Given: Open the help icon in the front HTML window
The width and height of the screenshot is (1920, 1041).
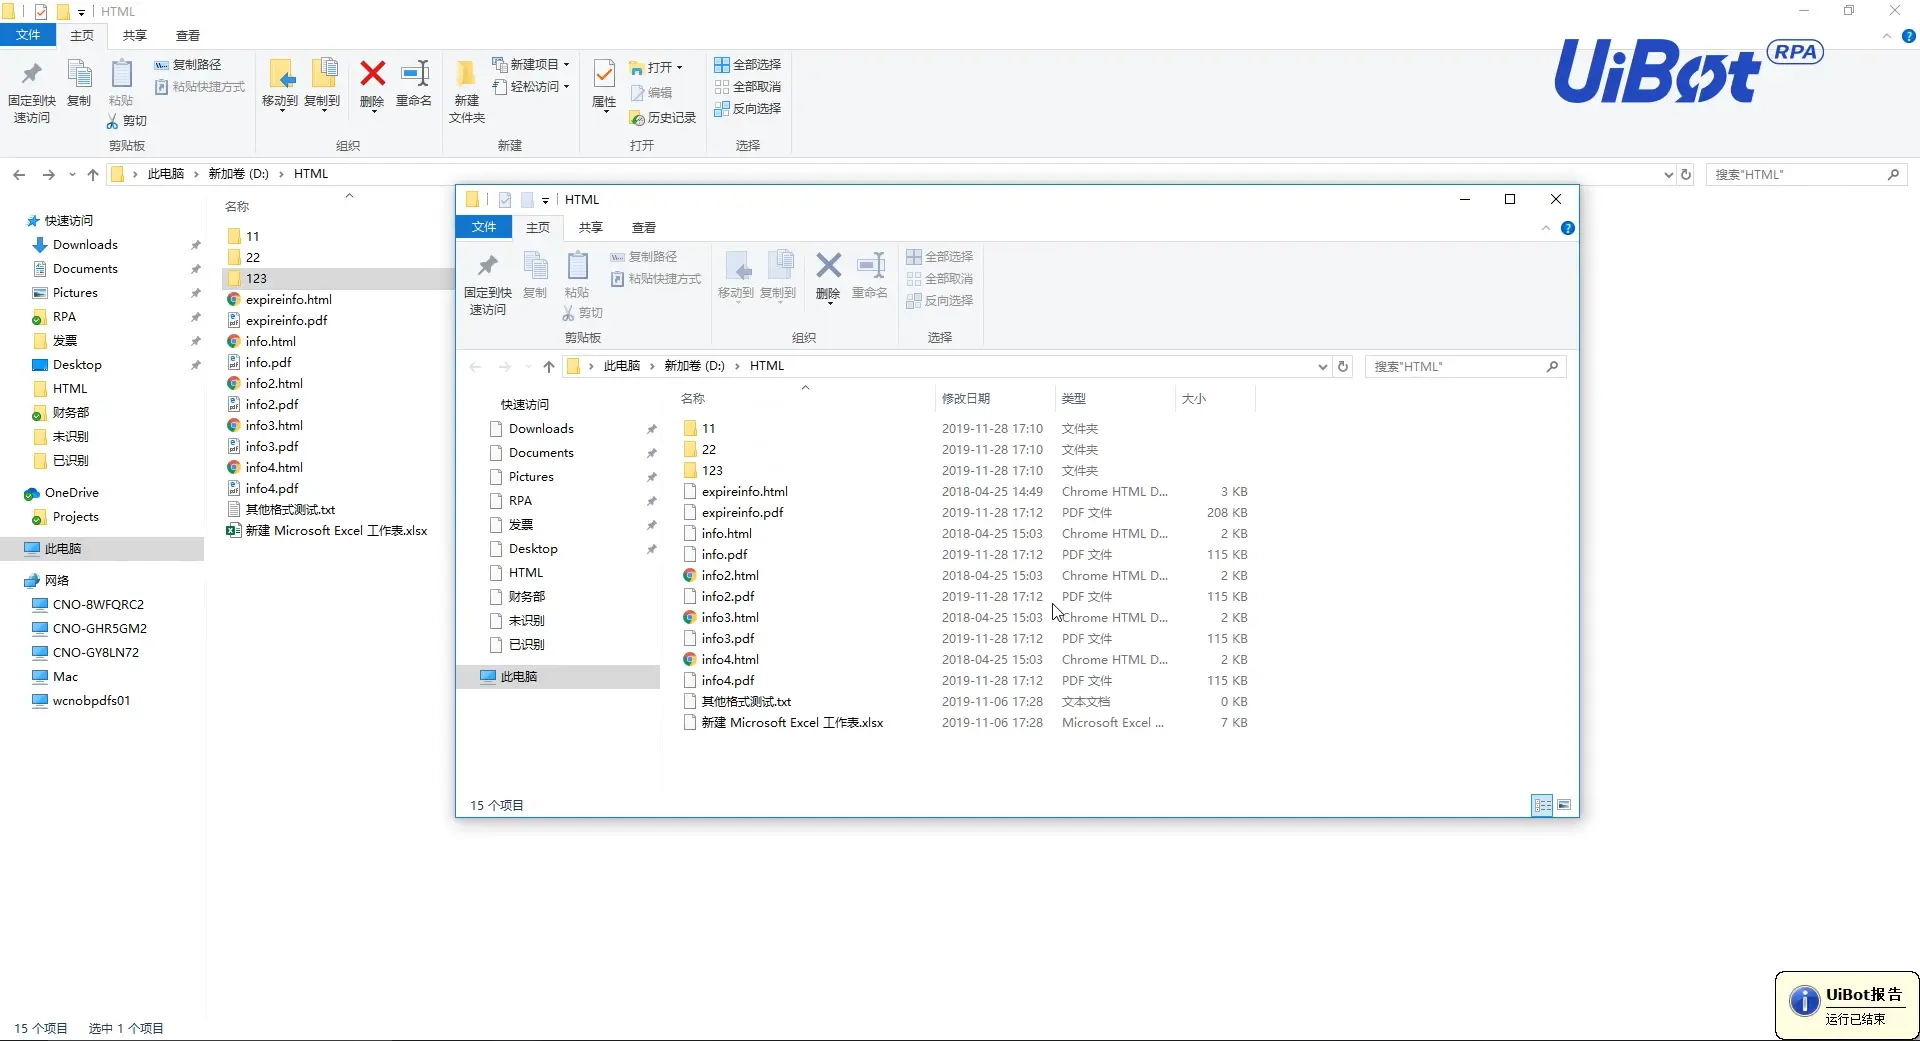Looking at the screenshot, I should point(1568,228).
